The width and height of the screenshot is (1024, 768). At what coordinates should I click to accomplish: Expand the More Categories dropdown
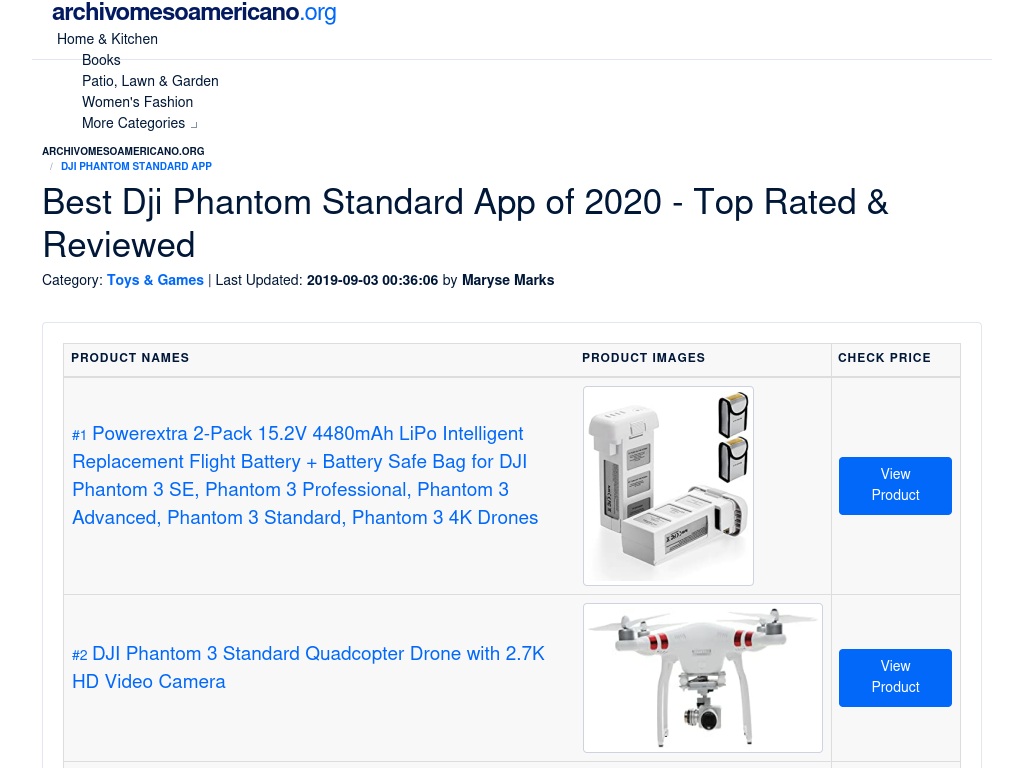pyautogui.click(x=139, y=123)
